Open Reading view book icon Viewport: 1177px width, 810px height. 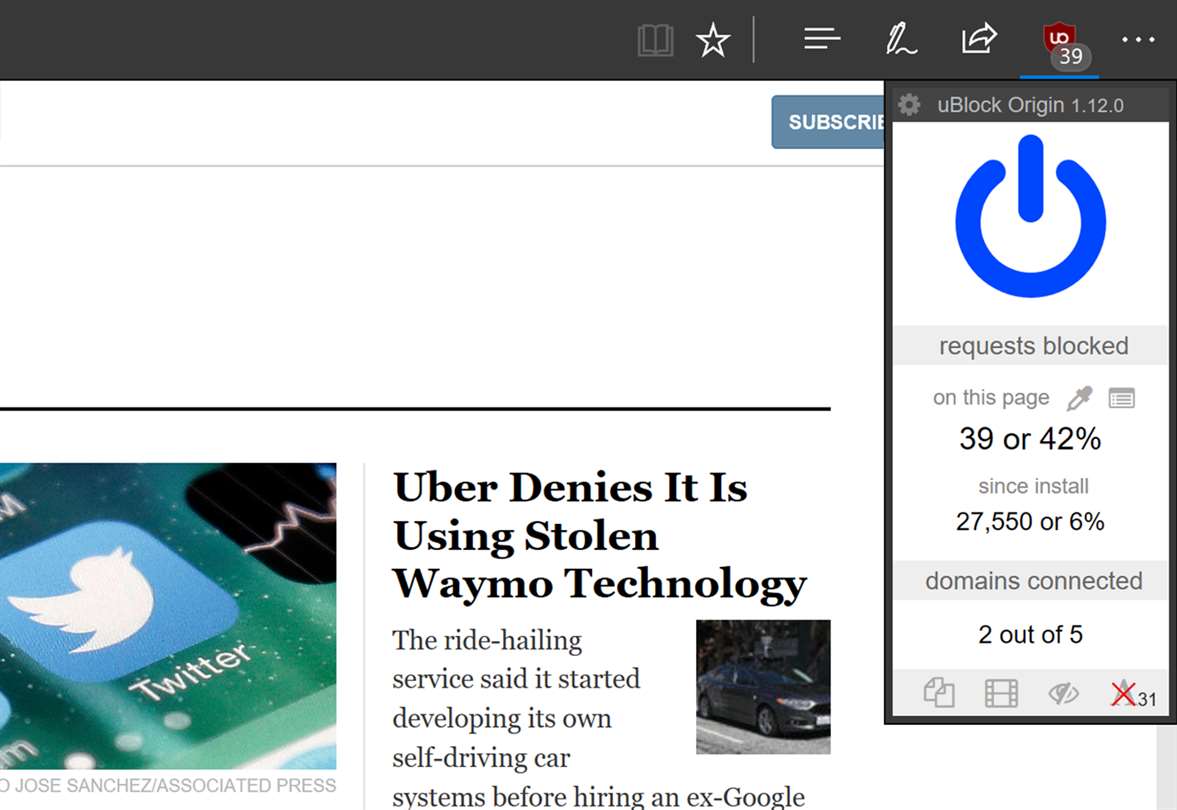coord(655,40)
